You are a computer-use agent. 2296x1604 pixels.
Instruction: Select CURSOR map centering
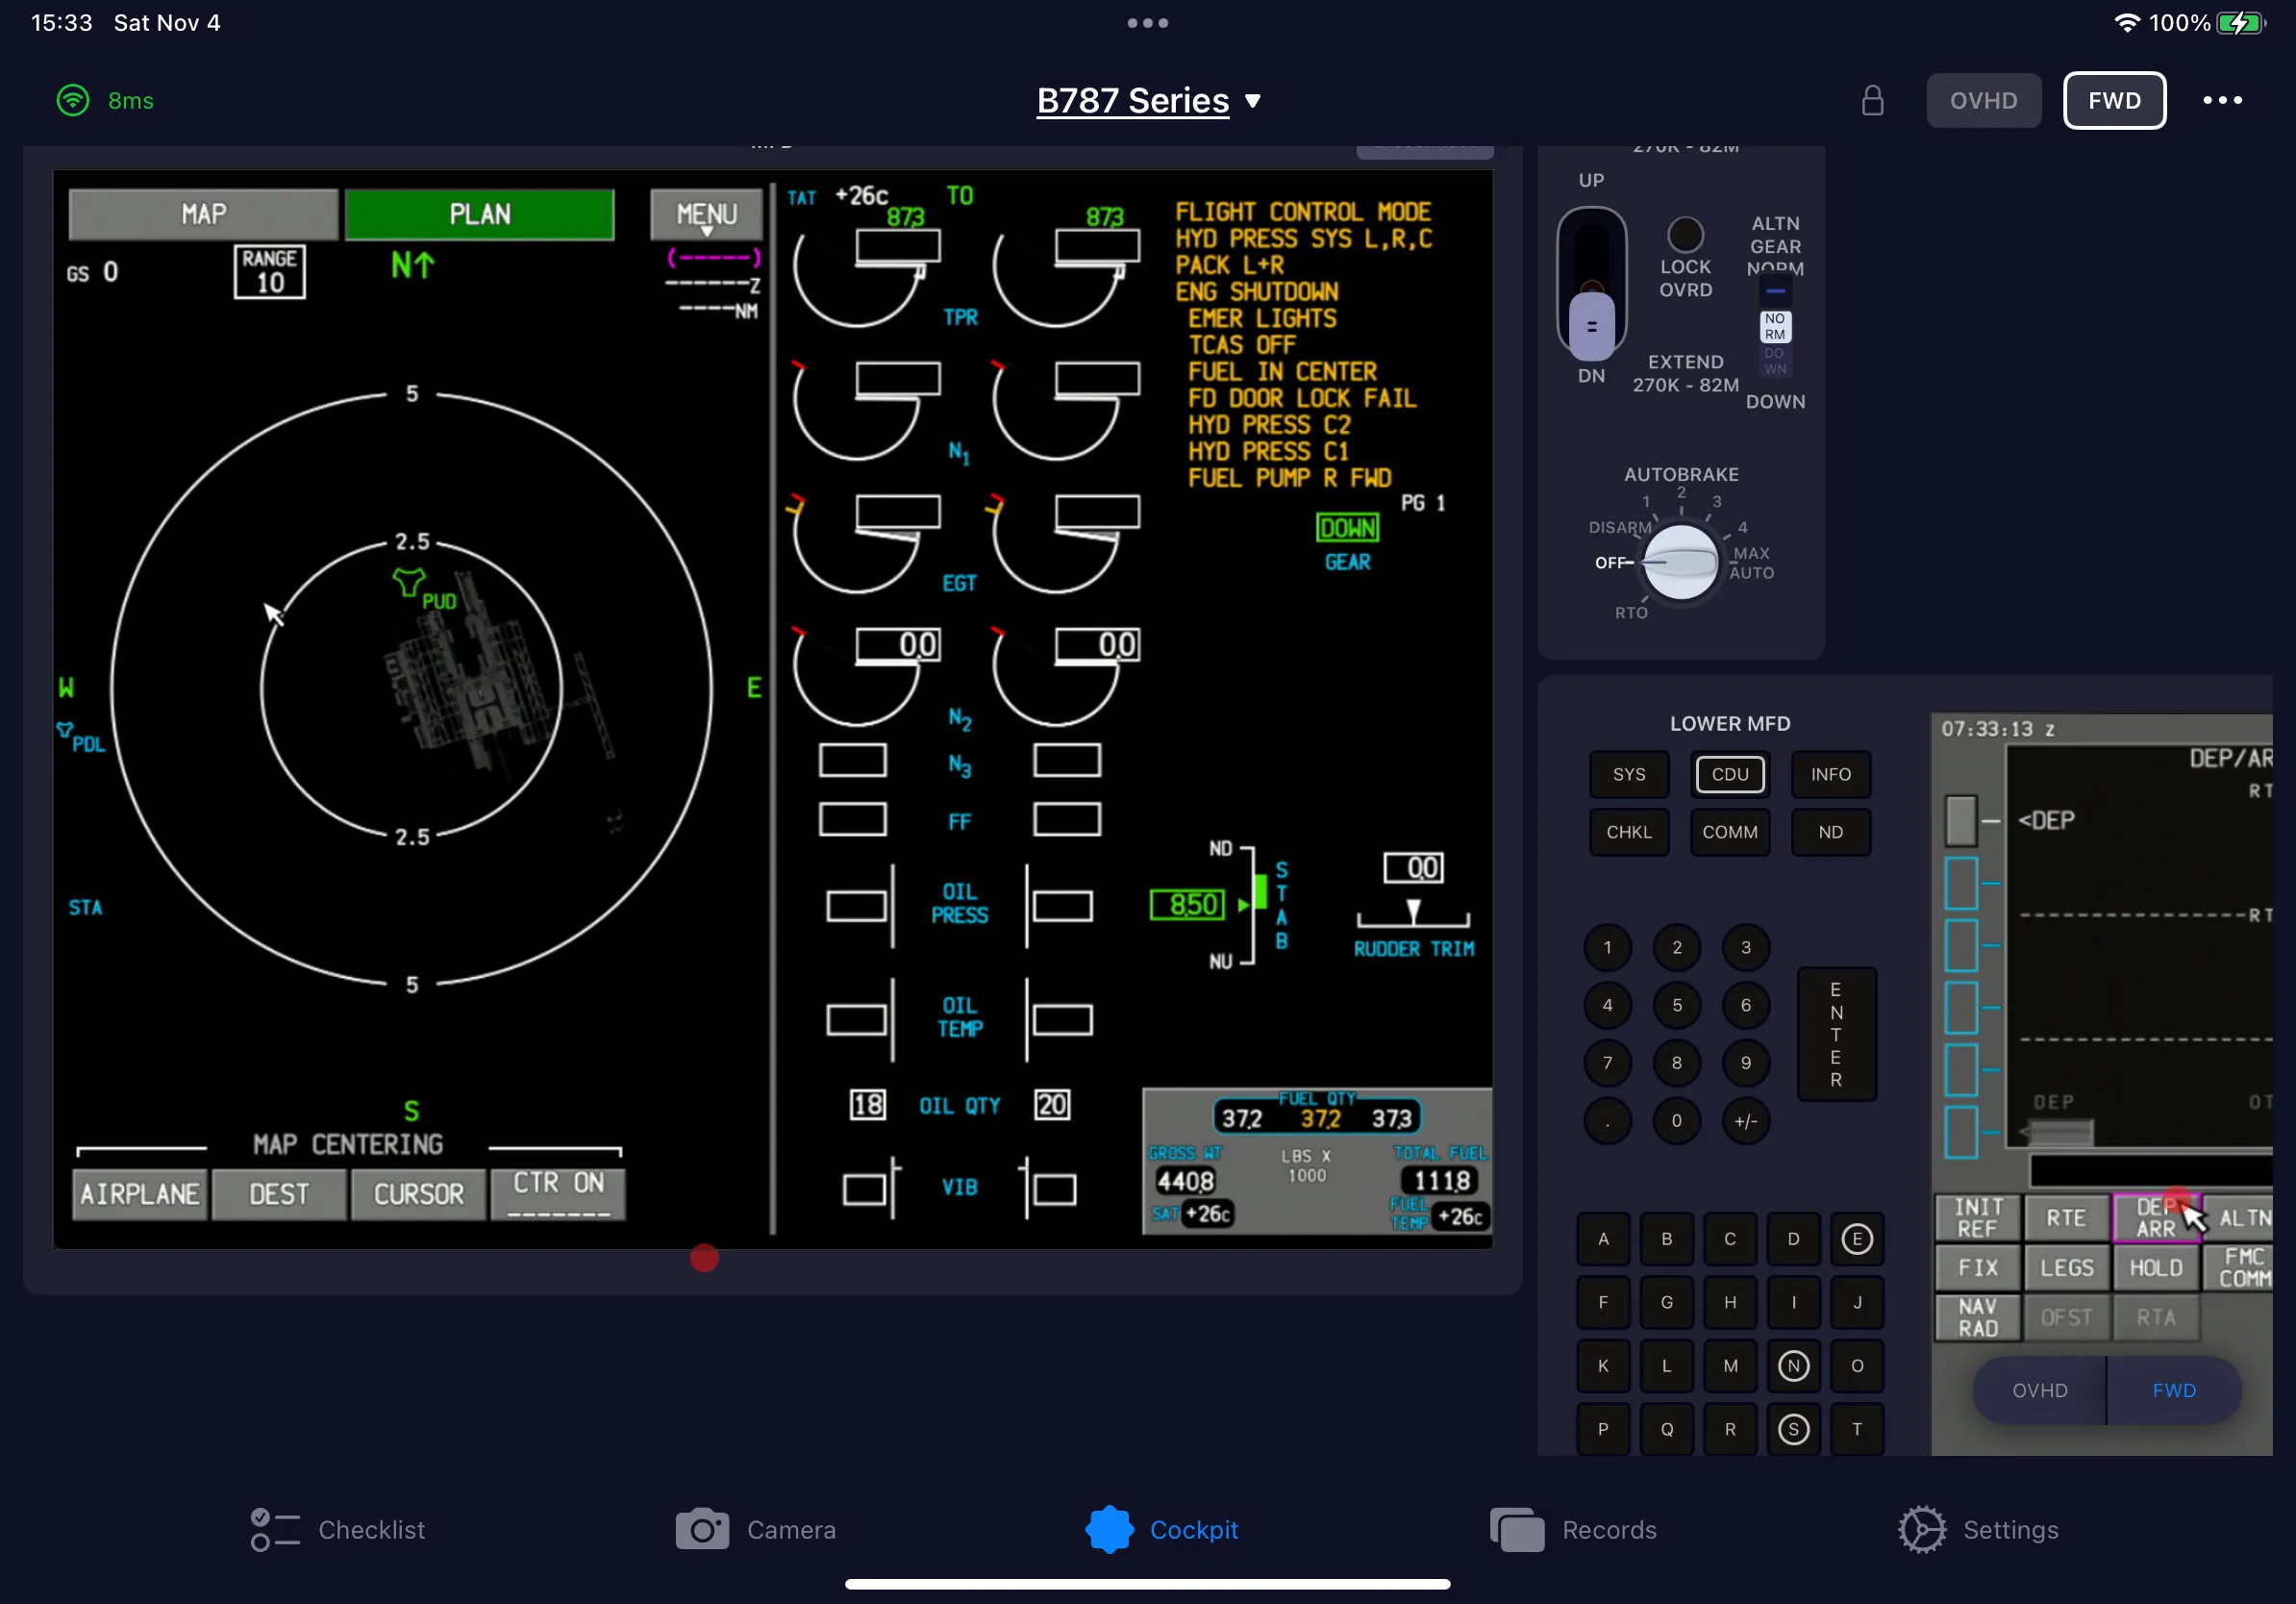click(418, 1194)
